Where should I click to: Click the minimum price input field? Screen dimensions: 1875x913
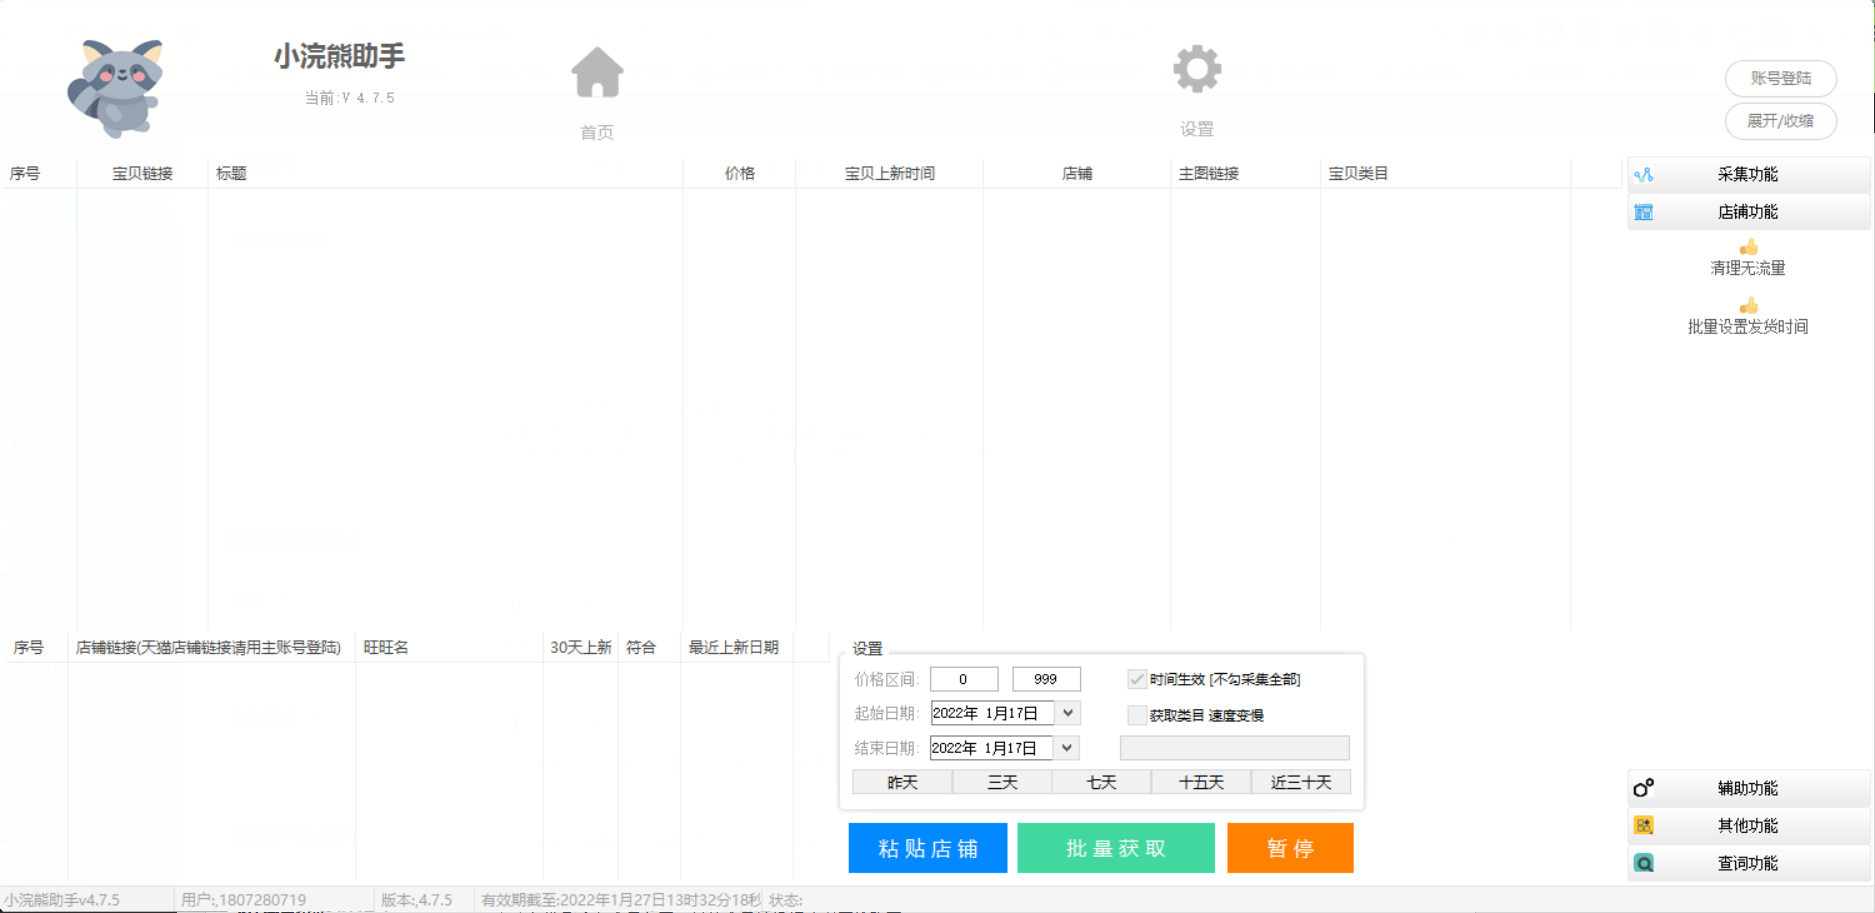[963, 679]
